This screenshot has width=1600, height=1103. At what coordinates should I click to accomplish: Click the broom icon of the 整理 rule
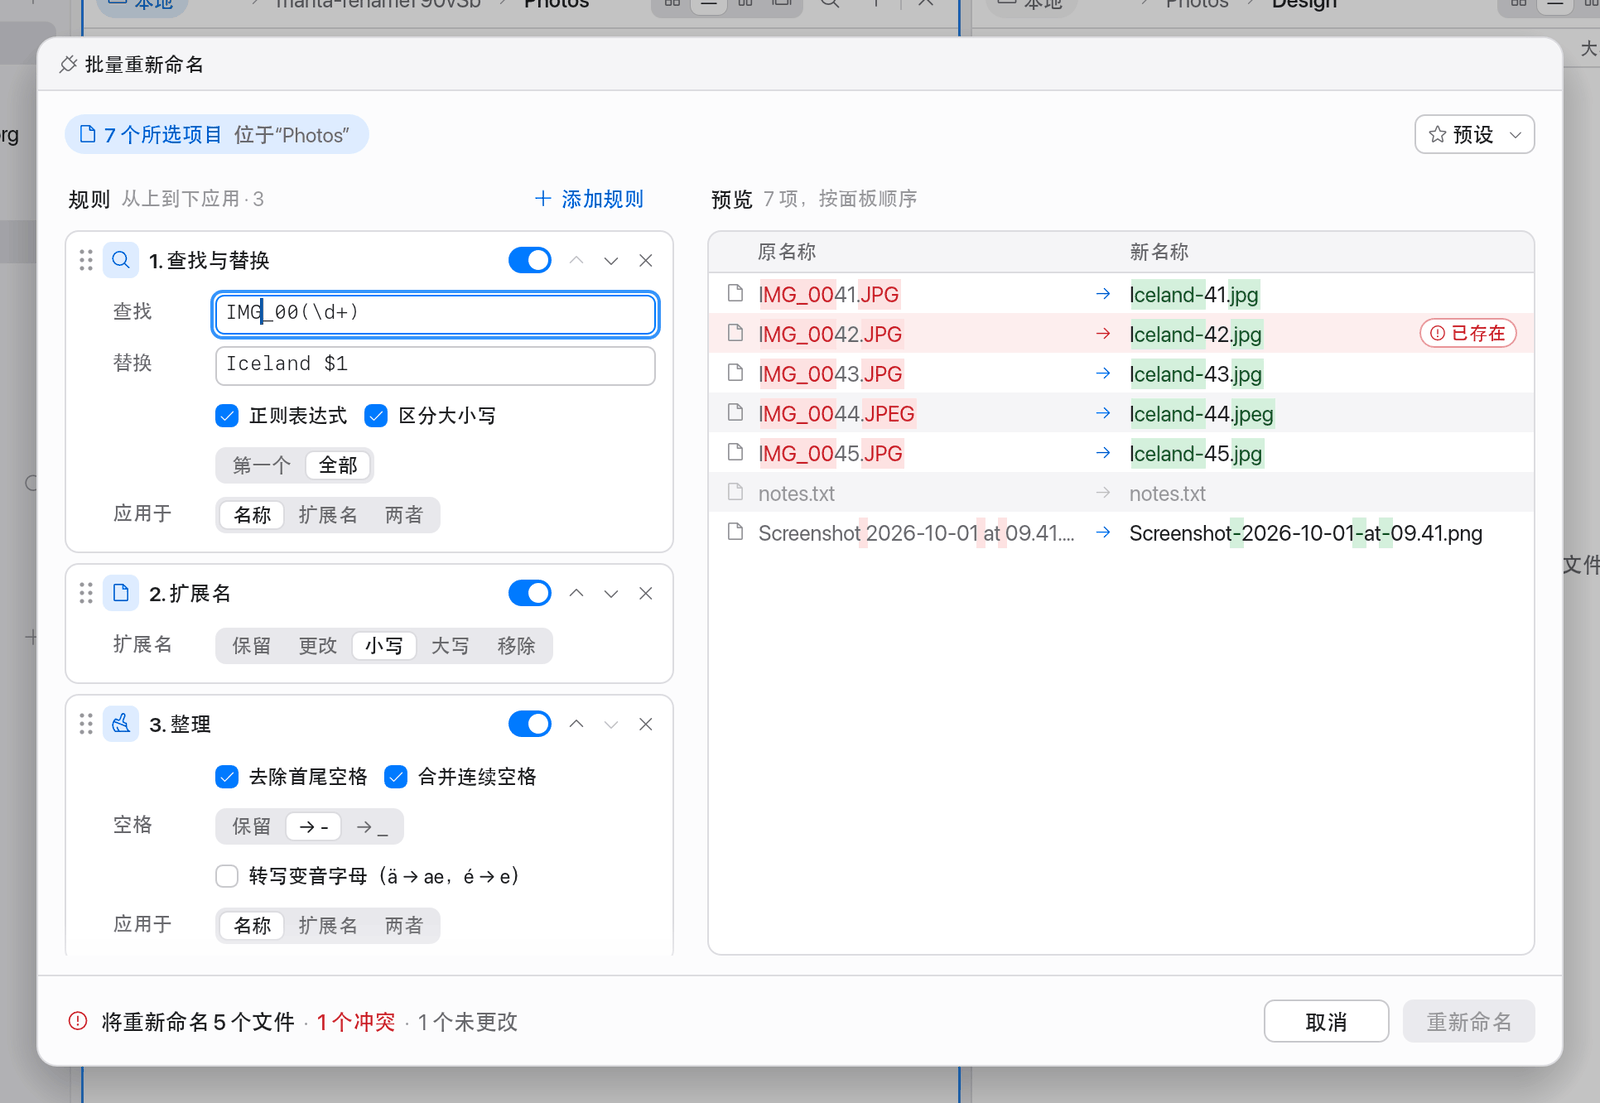coord(121,724)
